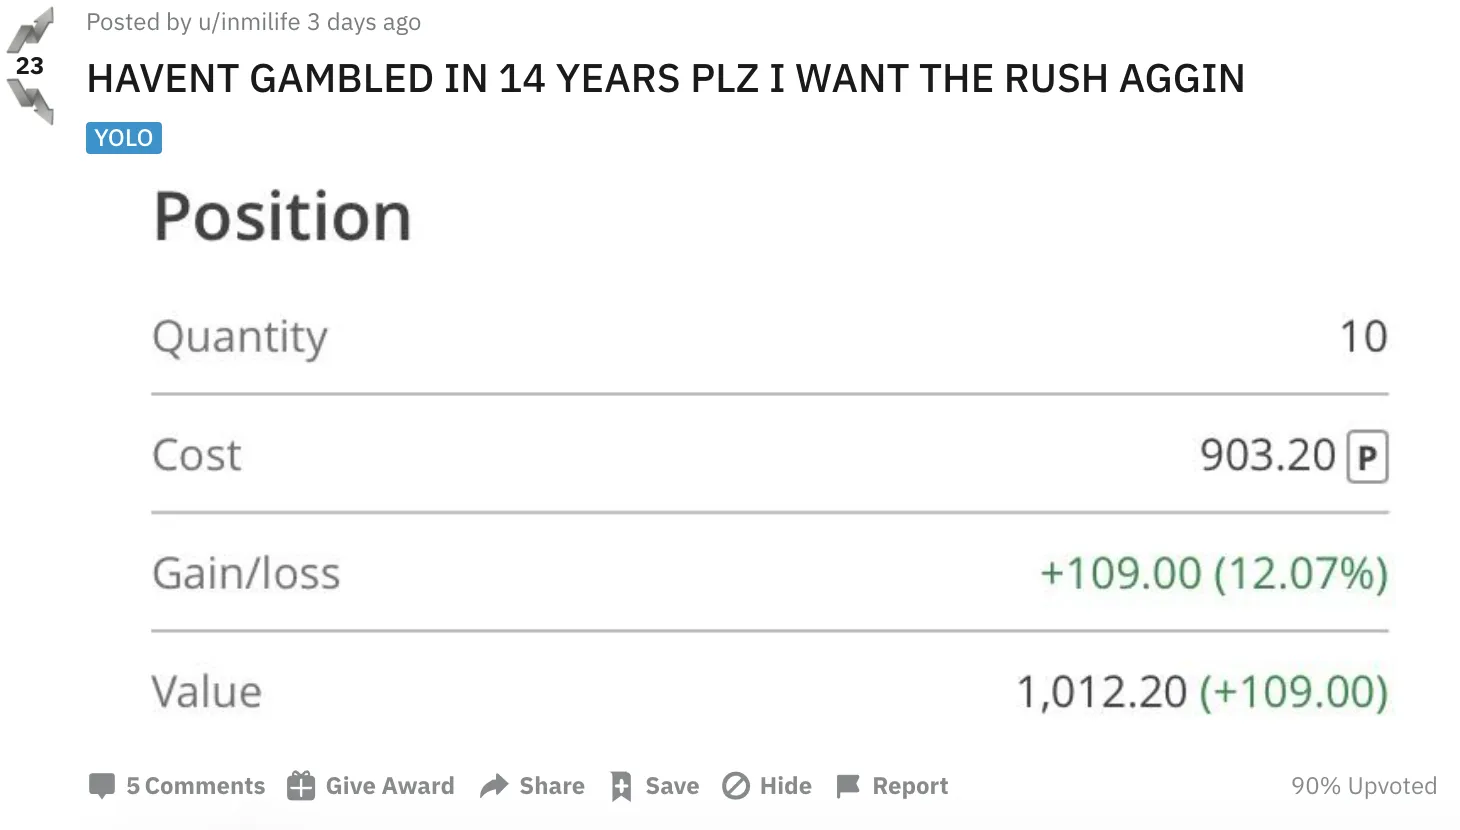This screenshot has height=830, width=1460.
Task: Open the post title link
Action: click(666, 78)
